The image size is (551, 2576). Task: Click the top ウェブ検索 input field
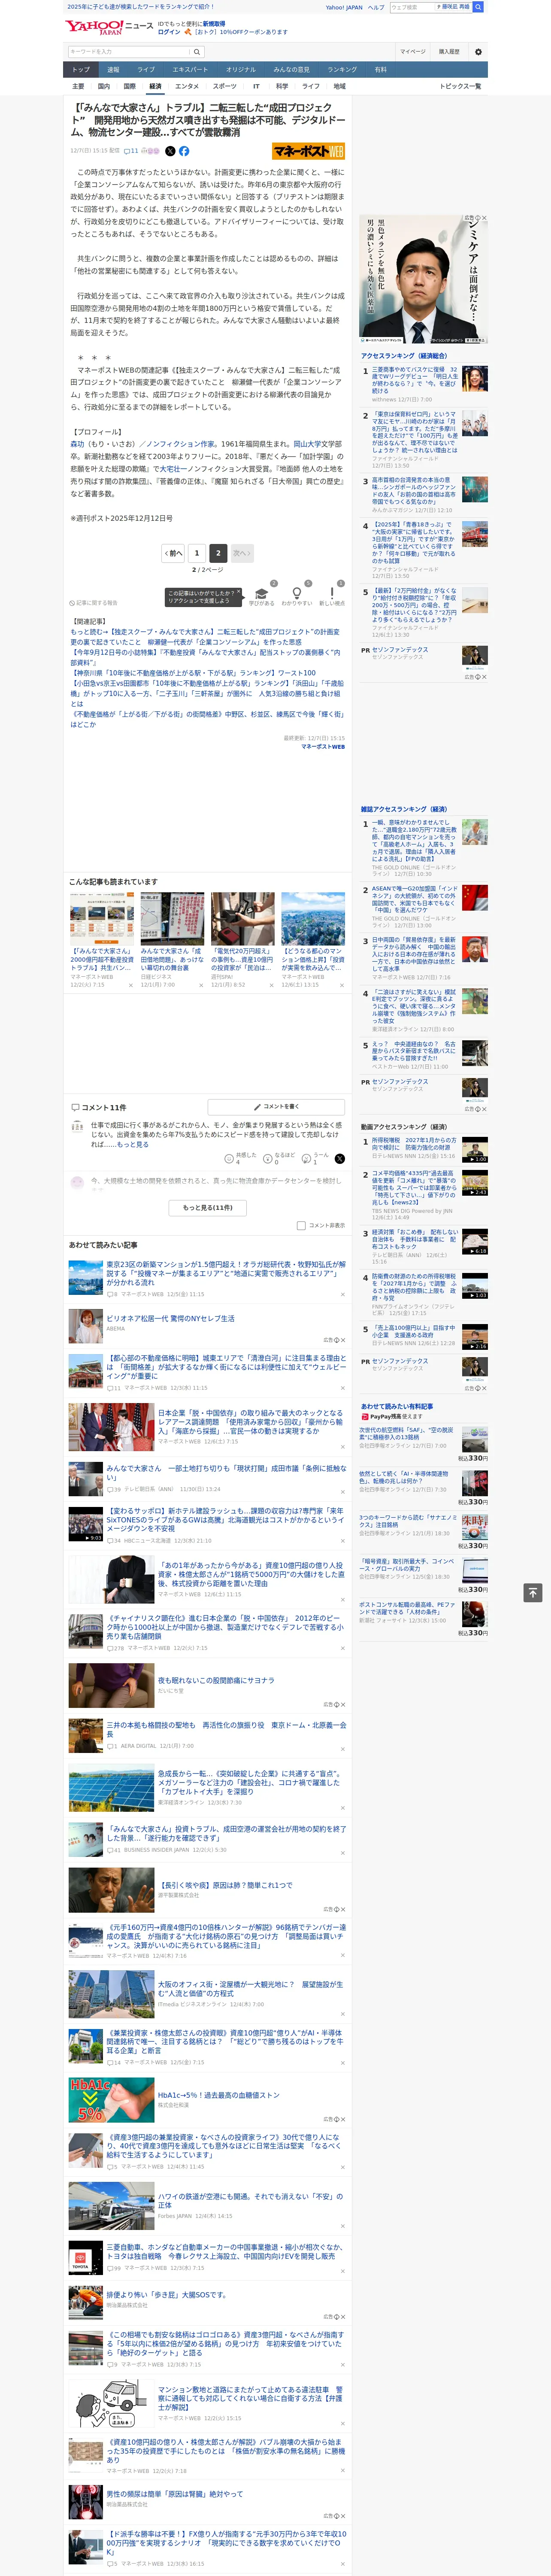click(411, 7)
